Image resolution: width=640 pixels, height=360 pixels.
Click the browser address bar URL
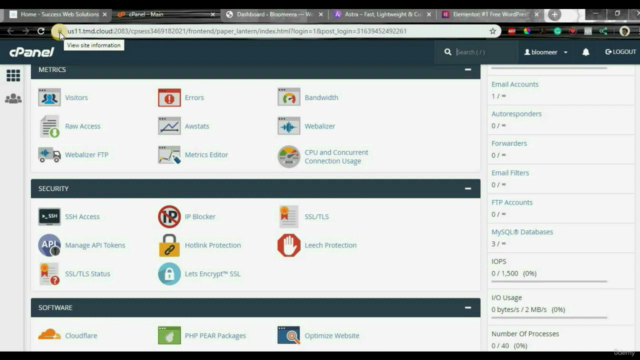point(237,31)
